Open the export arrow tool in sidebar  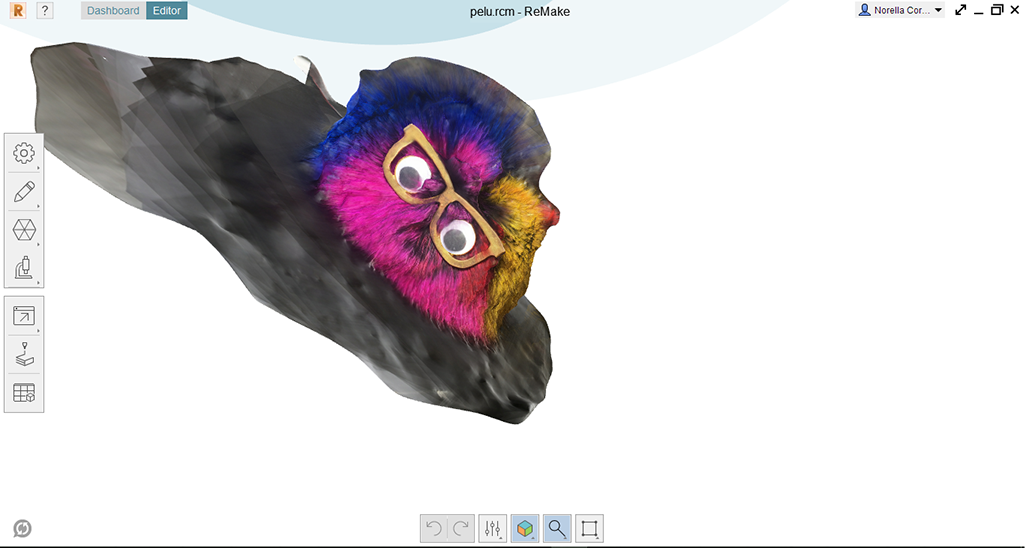[x=24, y=316]
